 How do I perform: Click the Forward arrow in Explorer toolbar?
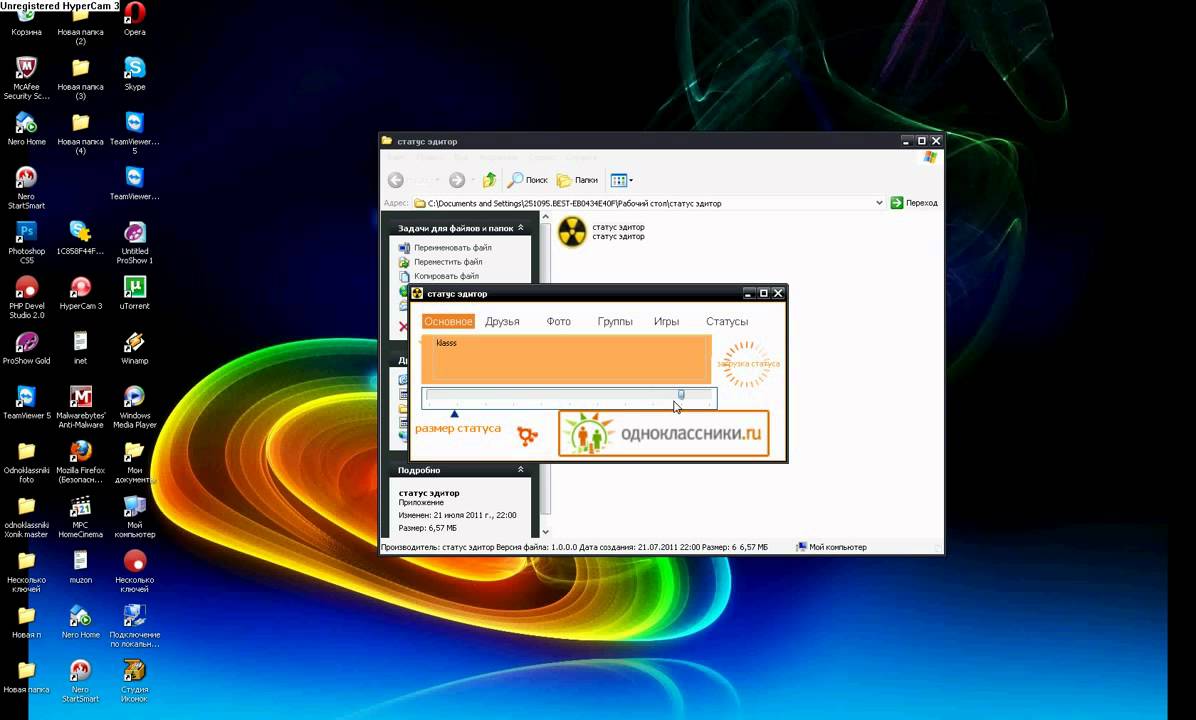click(x=457, y=180)
